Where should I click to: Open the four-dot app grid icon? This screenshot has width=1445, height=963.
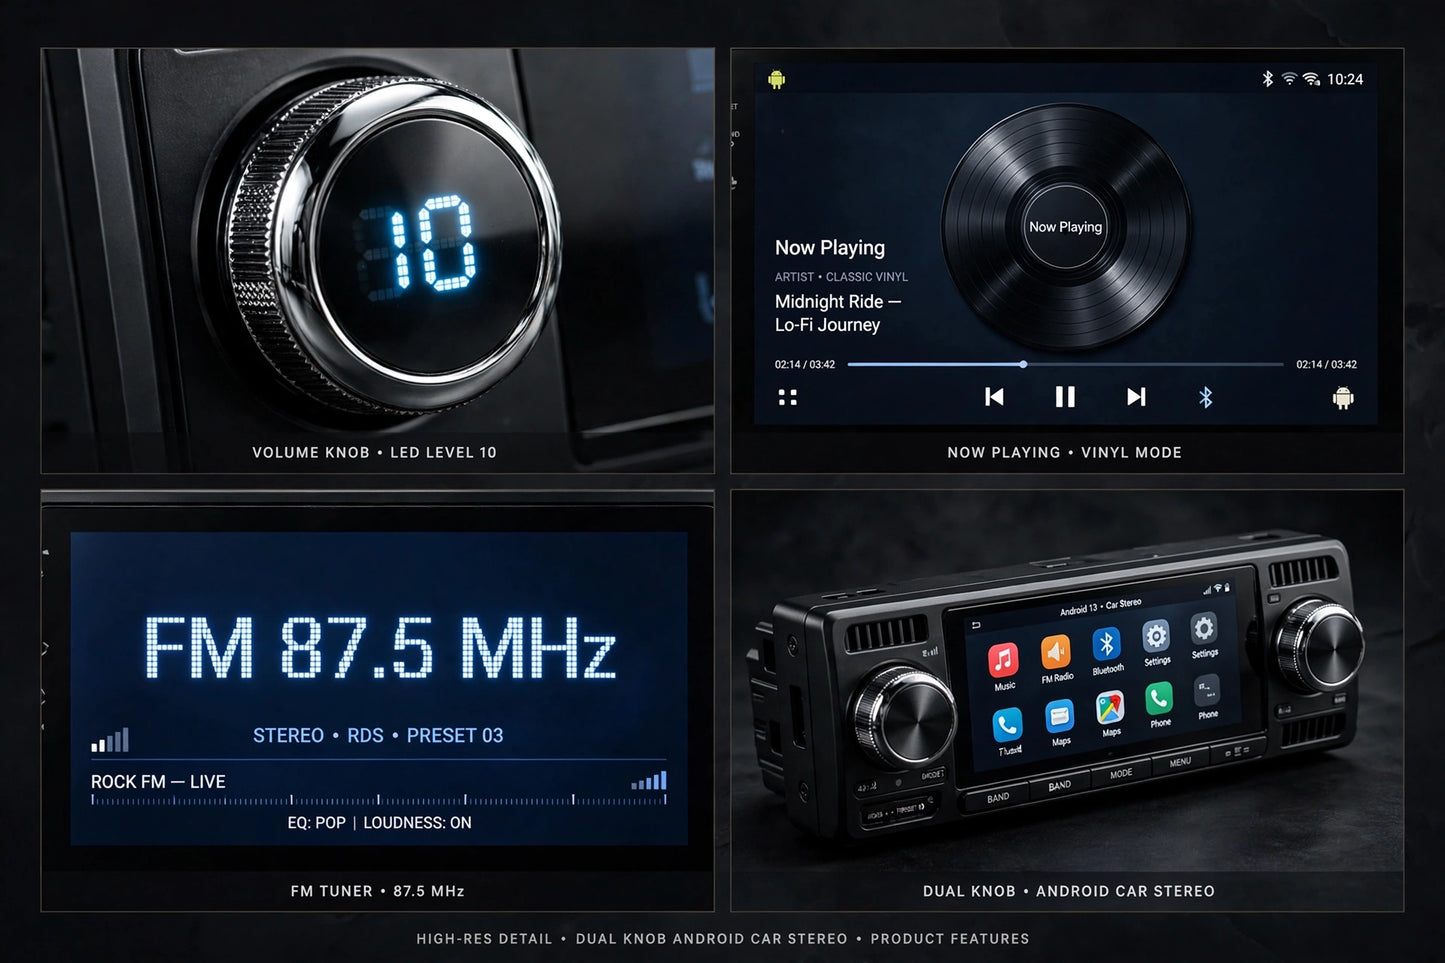pos(788,397)
